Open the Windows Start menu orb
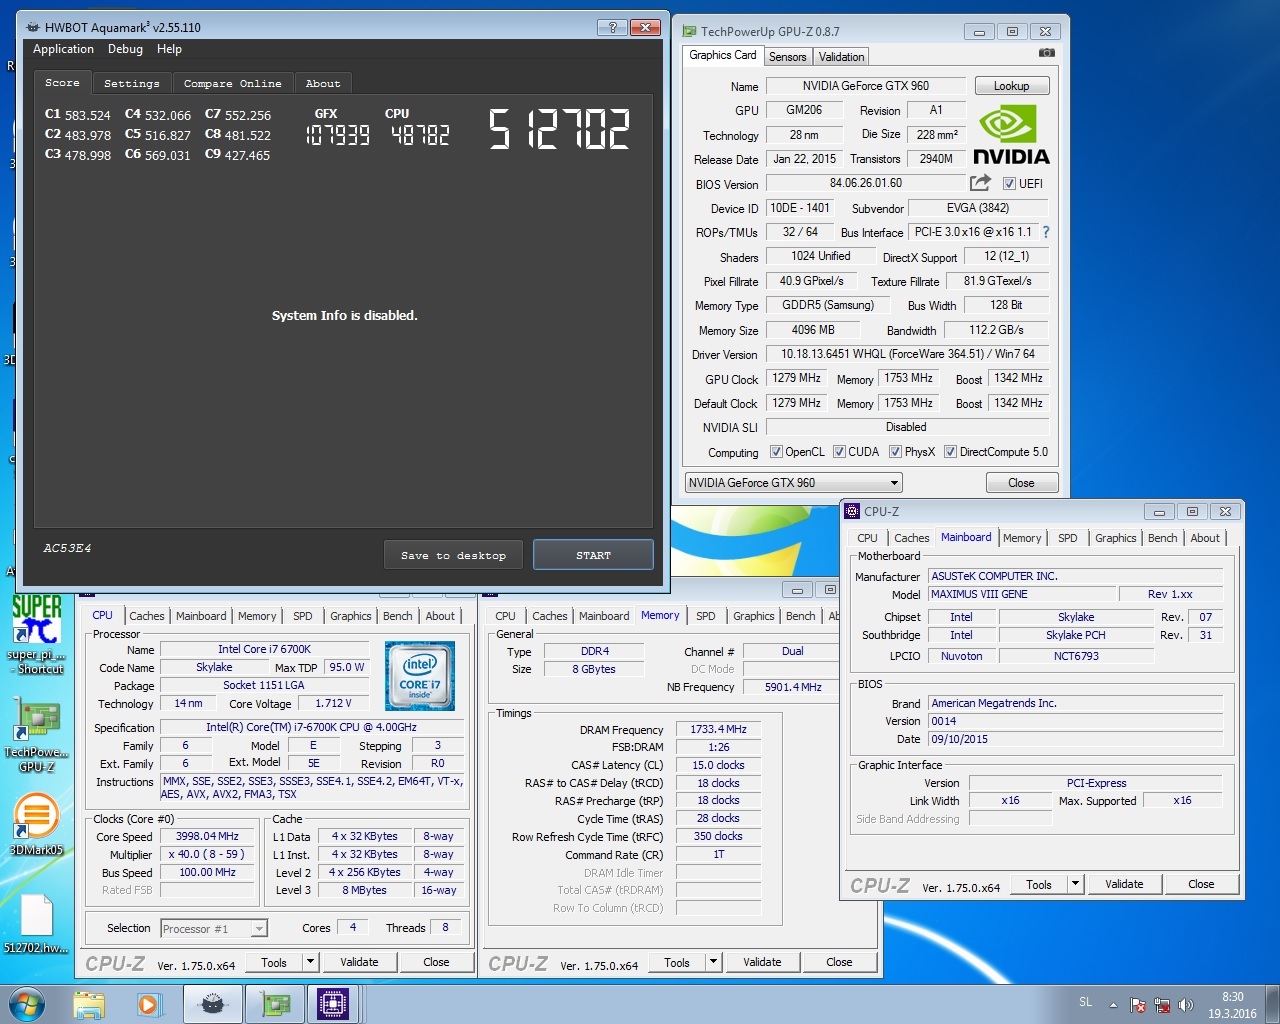The height and width of the screenshot is (1024, 1280). click(27, 1004)
